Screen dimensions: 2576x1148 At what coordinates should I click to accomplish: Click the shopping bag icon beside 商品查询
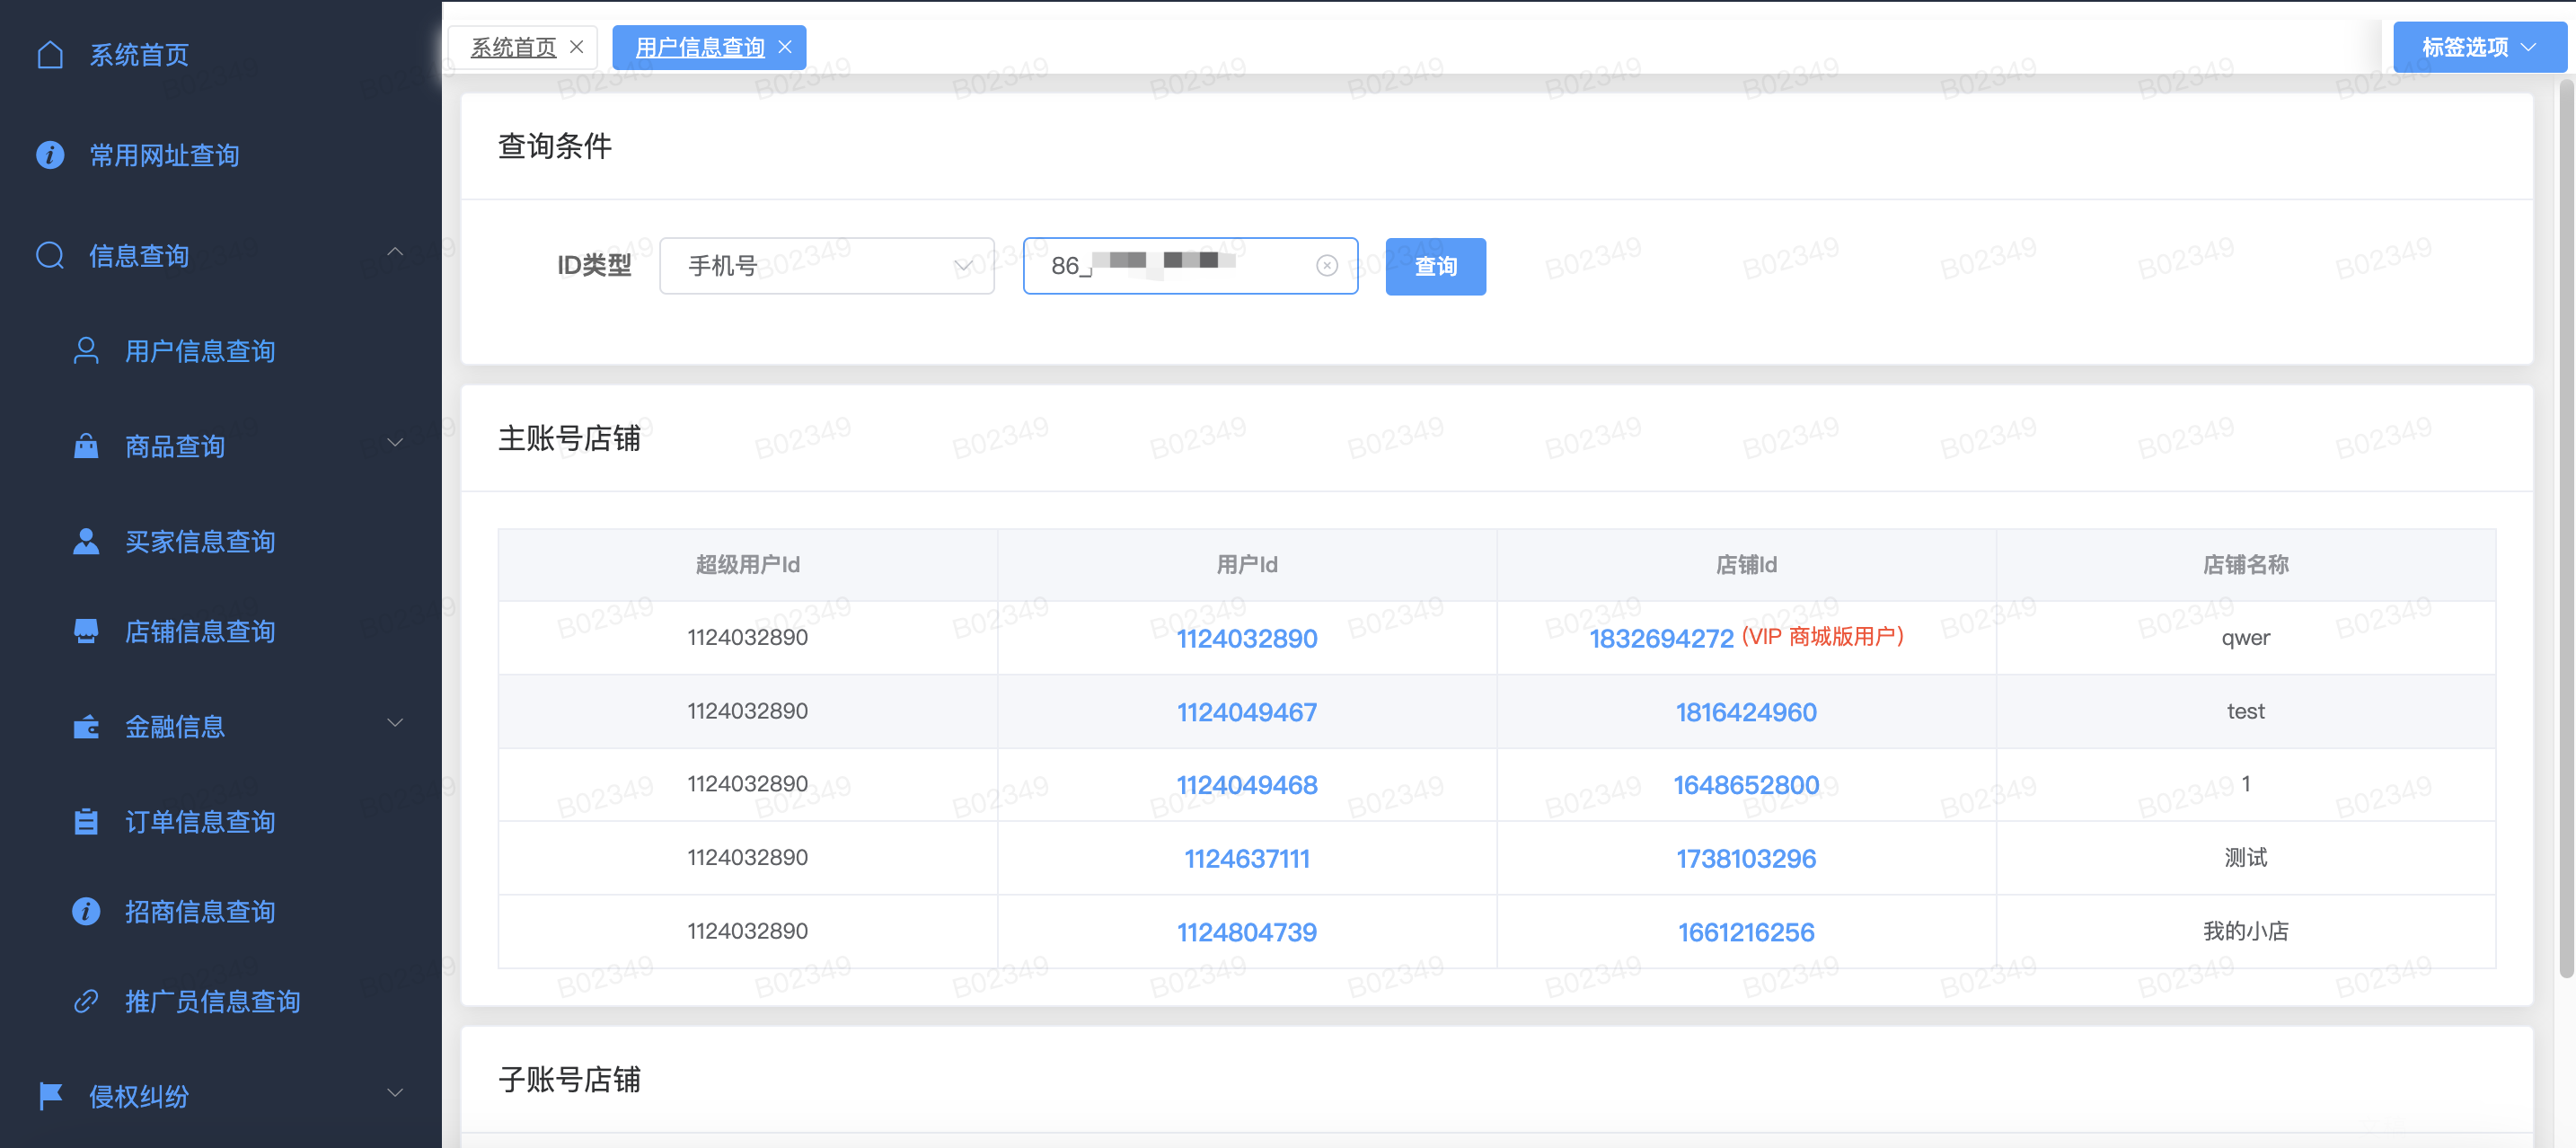coord(86,446)
